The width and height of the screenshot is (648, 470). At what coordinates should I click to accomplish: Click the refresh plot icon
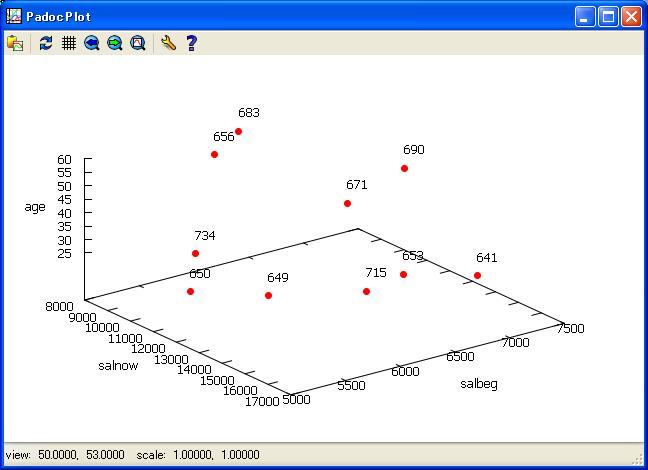[x=46, y=43]
